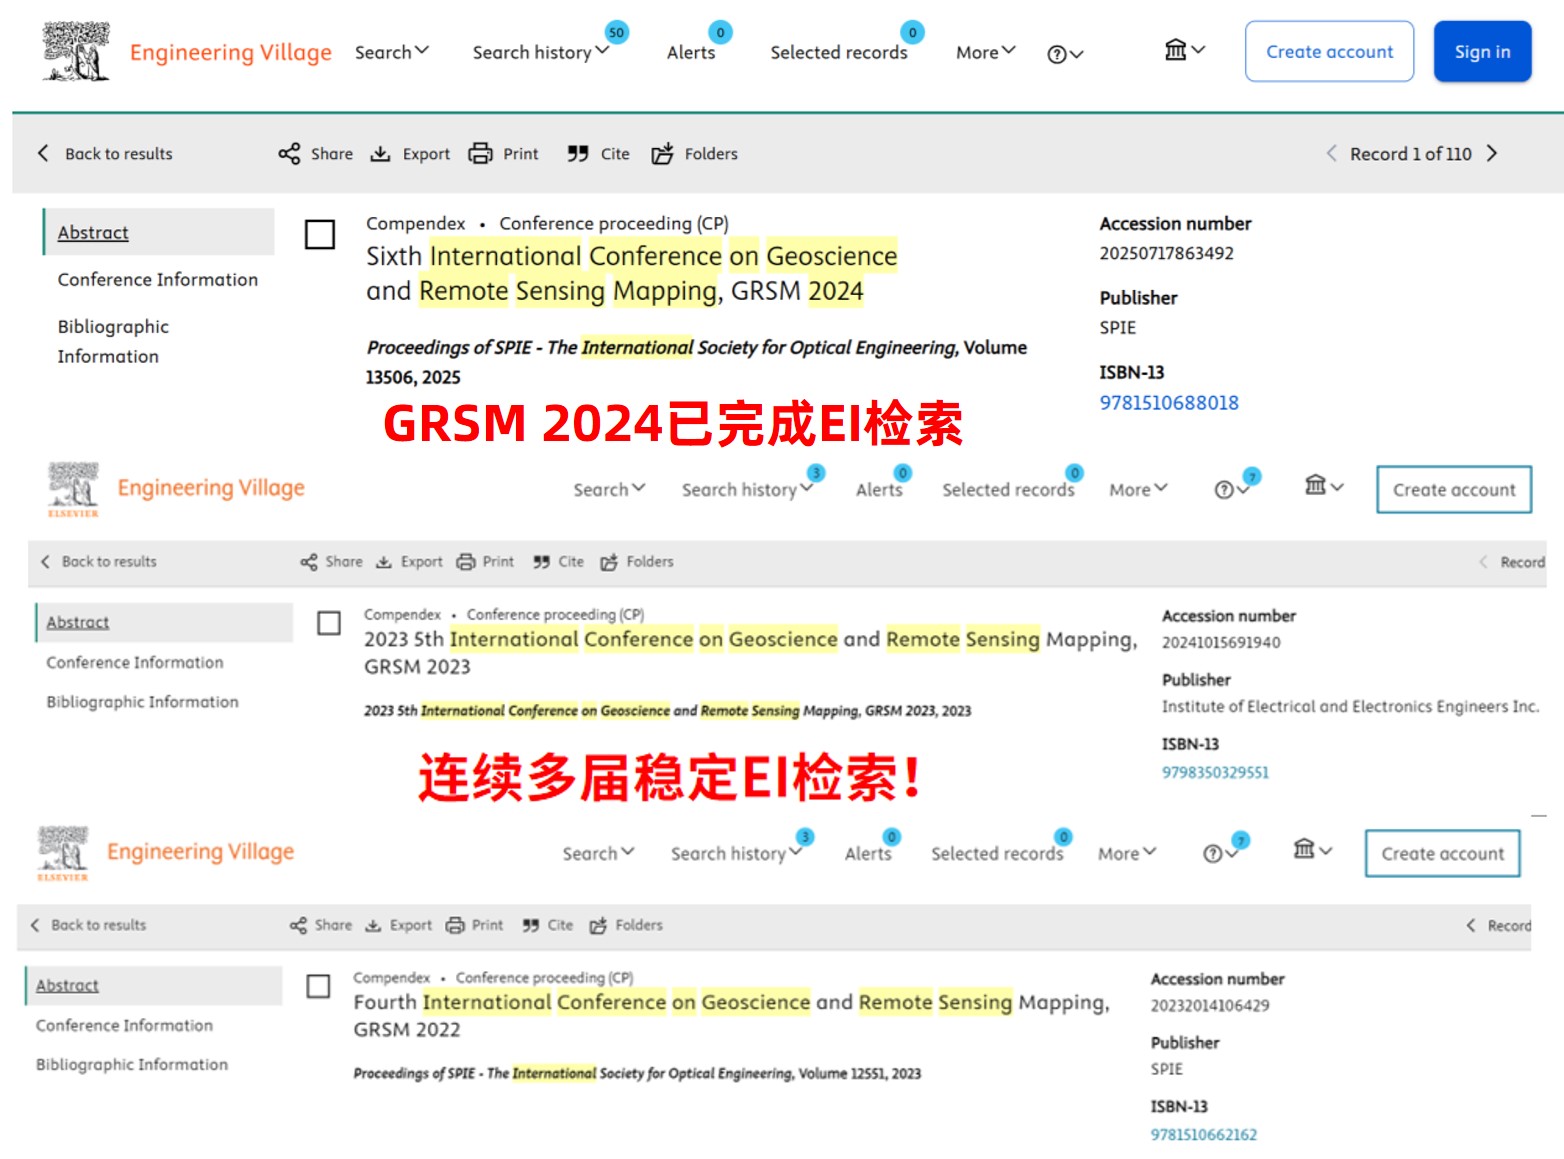Expand the More menu above the GRSM 2023 record
The image size is (1564, 1159).
click(x=1138, y=490)
